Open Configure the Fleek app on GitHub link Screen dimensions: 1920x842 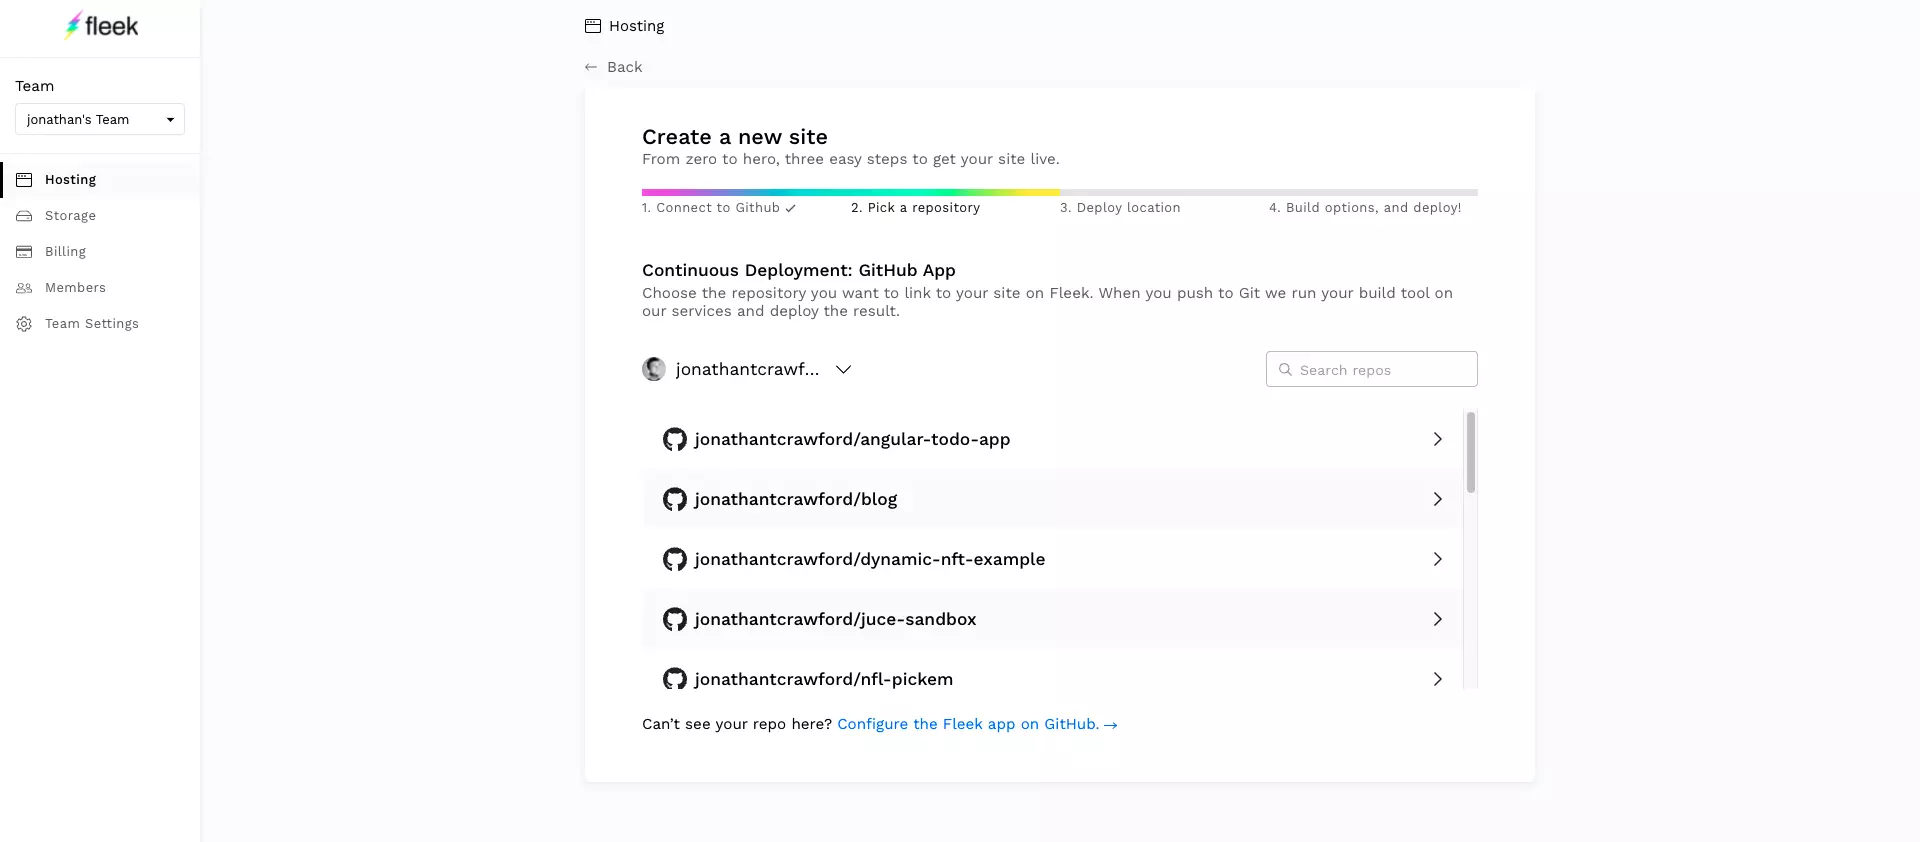[x=977, y=724]
